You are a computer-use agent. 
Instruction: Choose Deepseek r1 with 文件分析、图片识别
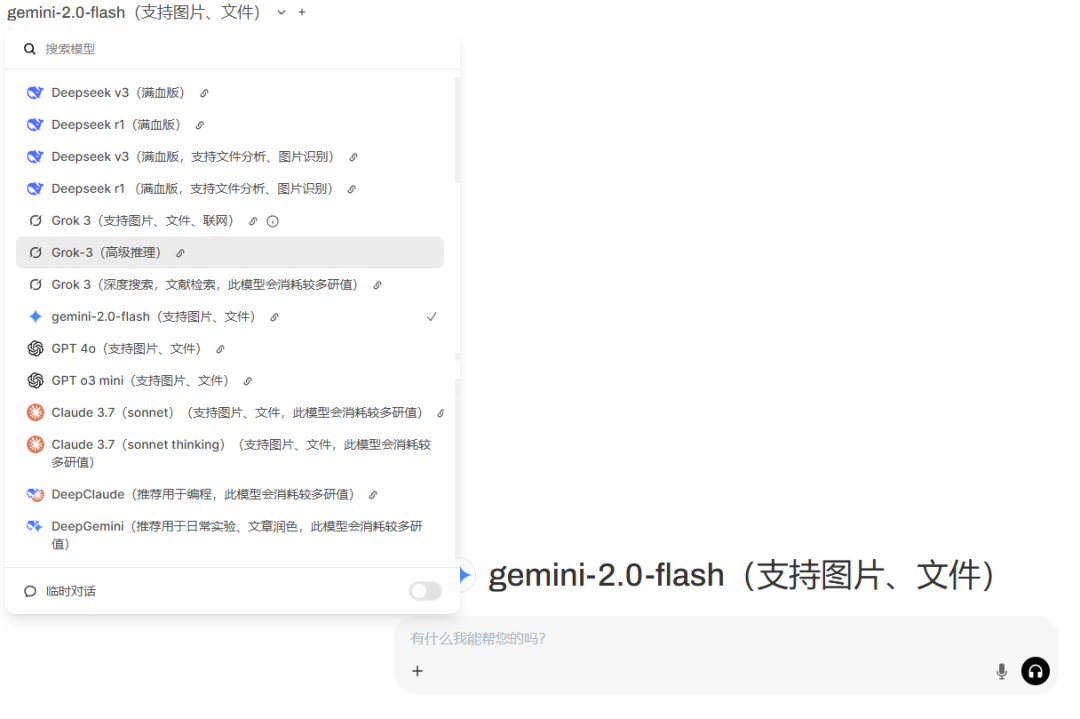pos(229,189)
